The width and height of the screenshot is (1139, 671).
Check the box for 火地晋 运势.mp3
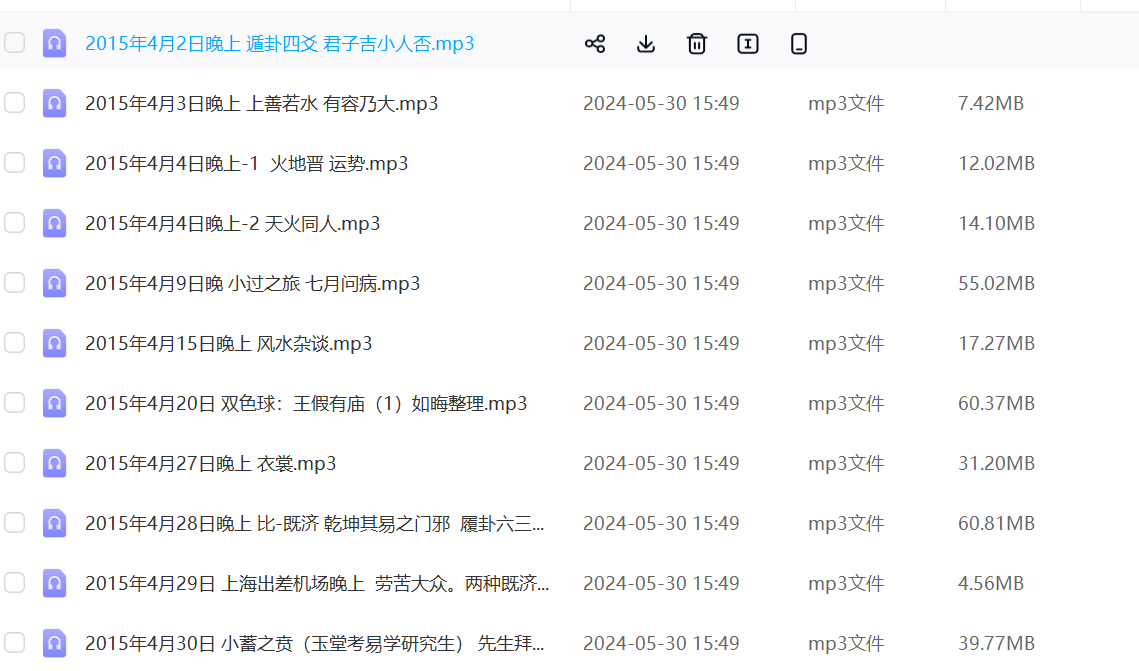[14, 163]
